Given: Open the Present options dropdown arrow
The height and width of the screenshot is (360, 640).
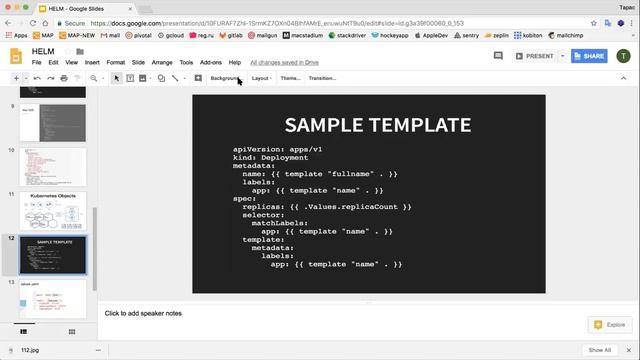Looking at the screenshot, I should click(562, 56).
